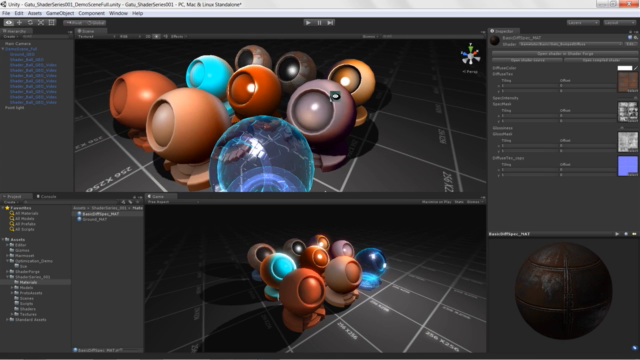Switch to the Console tab
Image resolution: width=640 pixels, height=360 pixels.
tap(46, 196)
